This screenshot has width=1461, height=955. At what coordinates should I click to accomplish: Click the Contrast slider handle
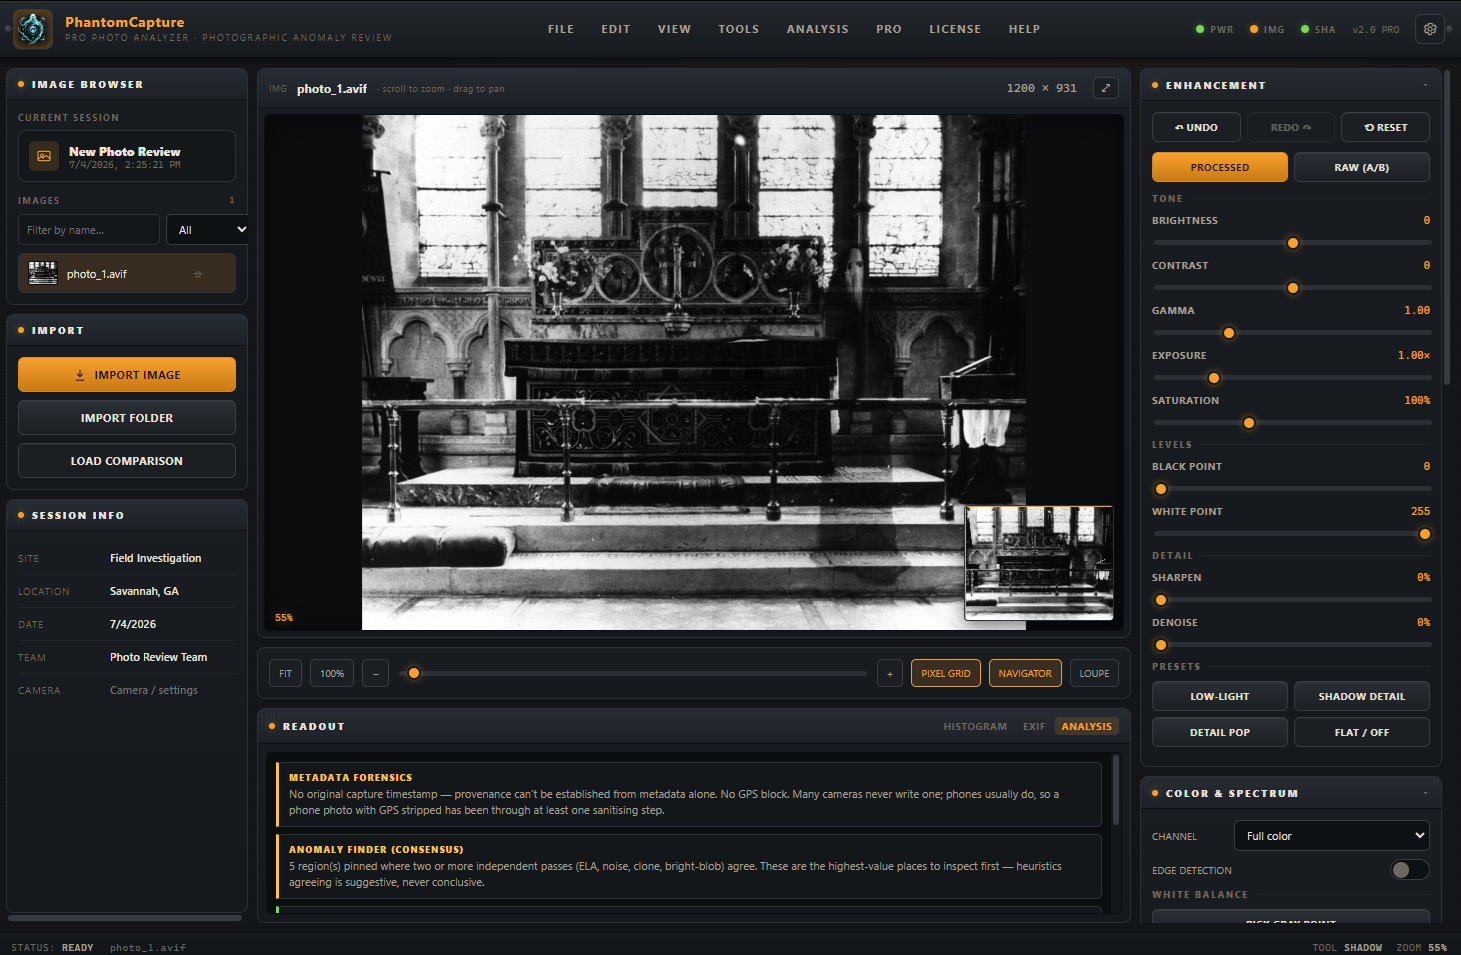1292,288
